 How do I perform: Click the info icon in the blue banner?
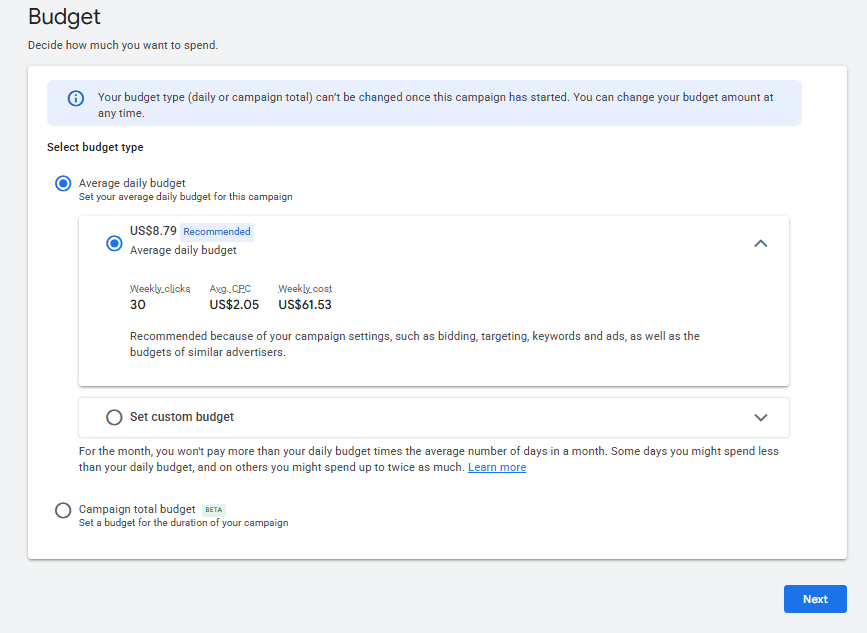pos(75,98)
